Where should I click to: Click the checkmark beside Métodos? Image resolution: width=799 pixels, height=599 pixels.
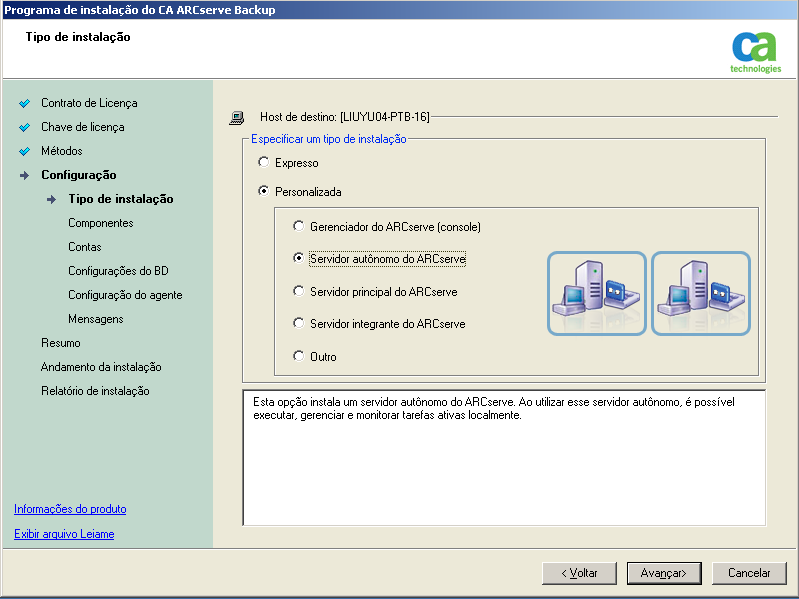[24, 151]
